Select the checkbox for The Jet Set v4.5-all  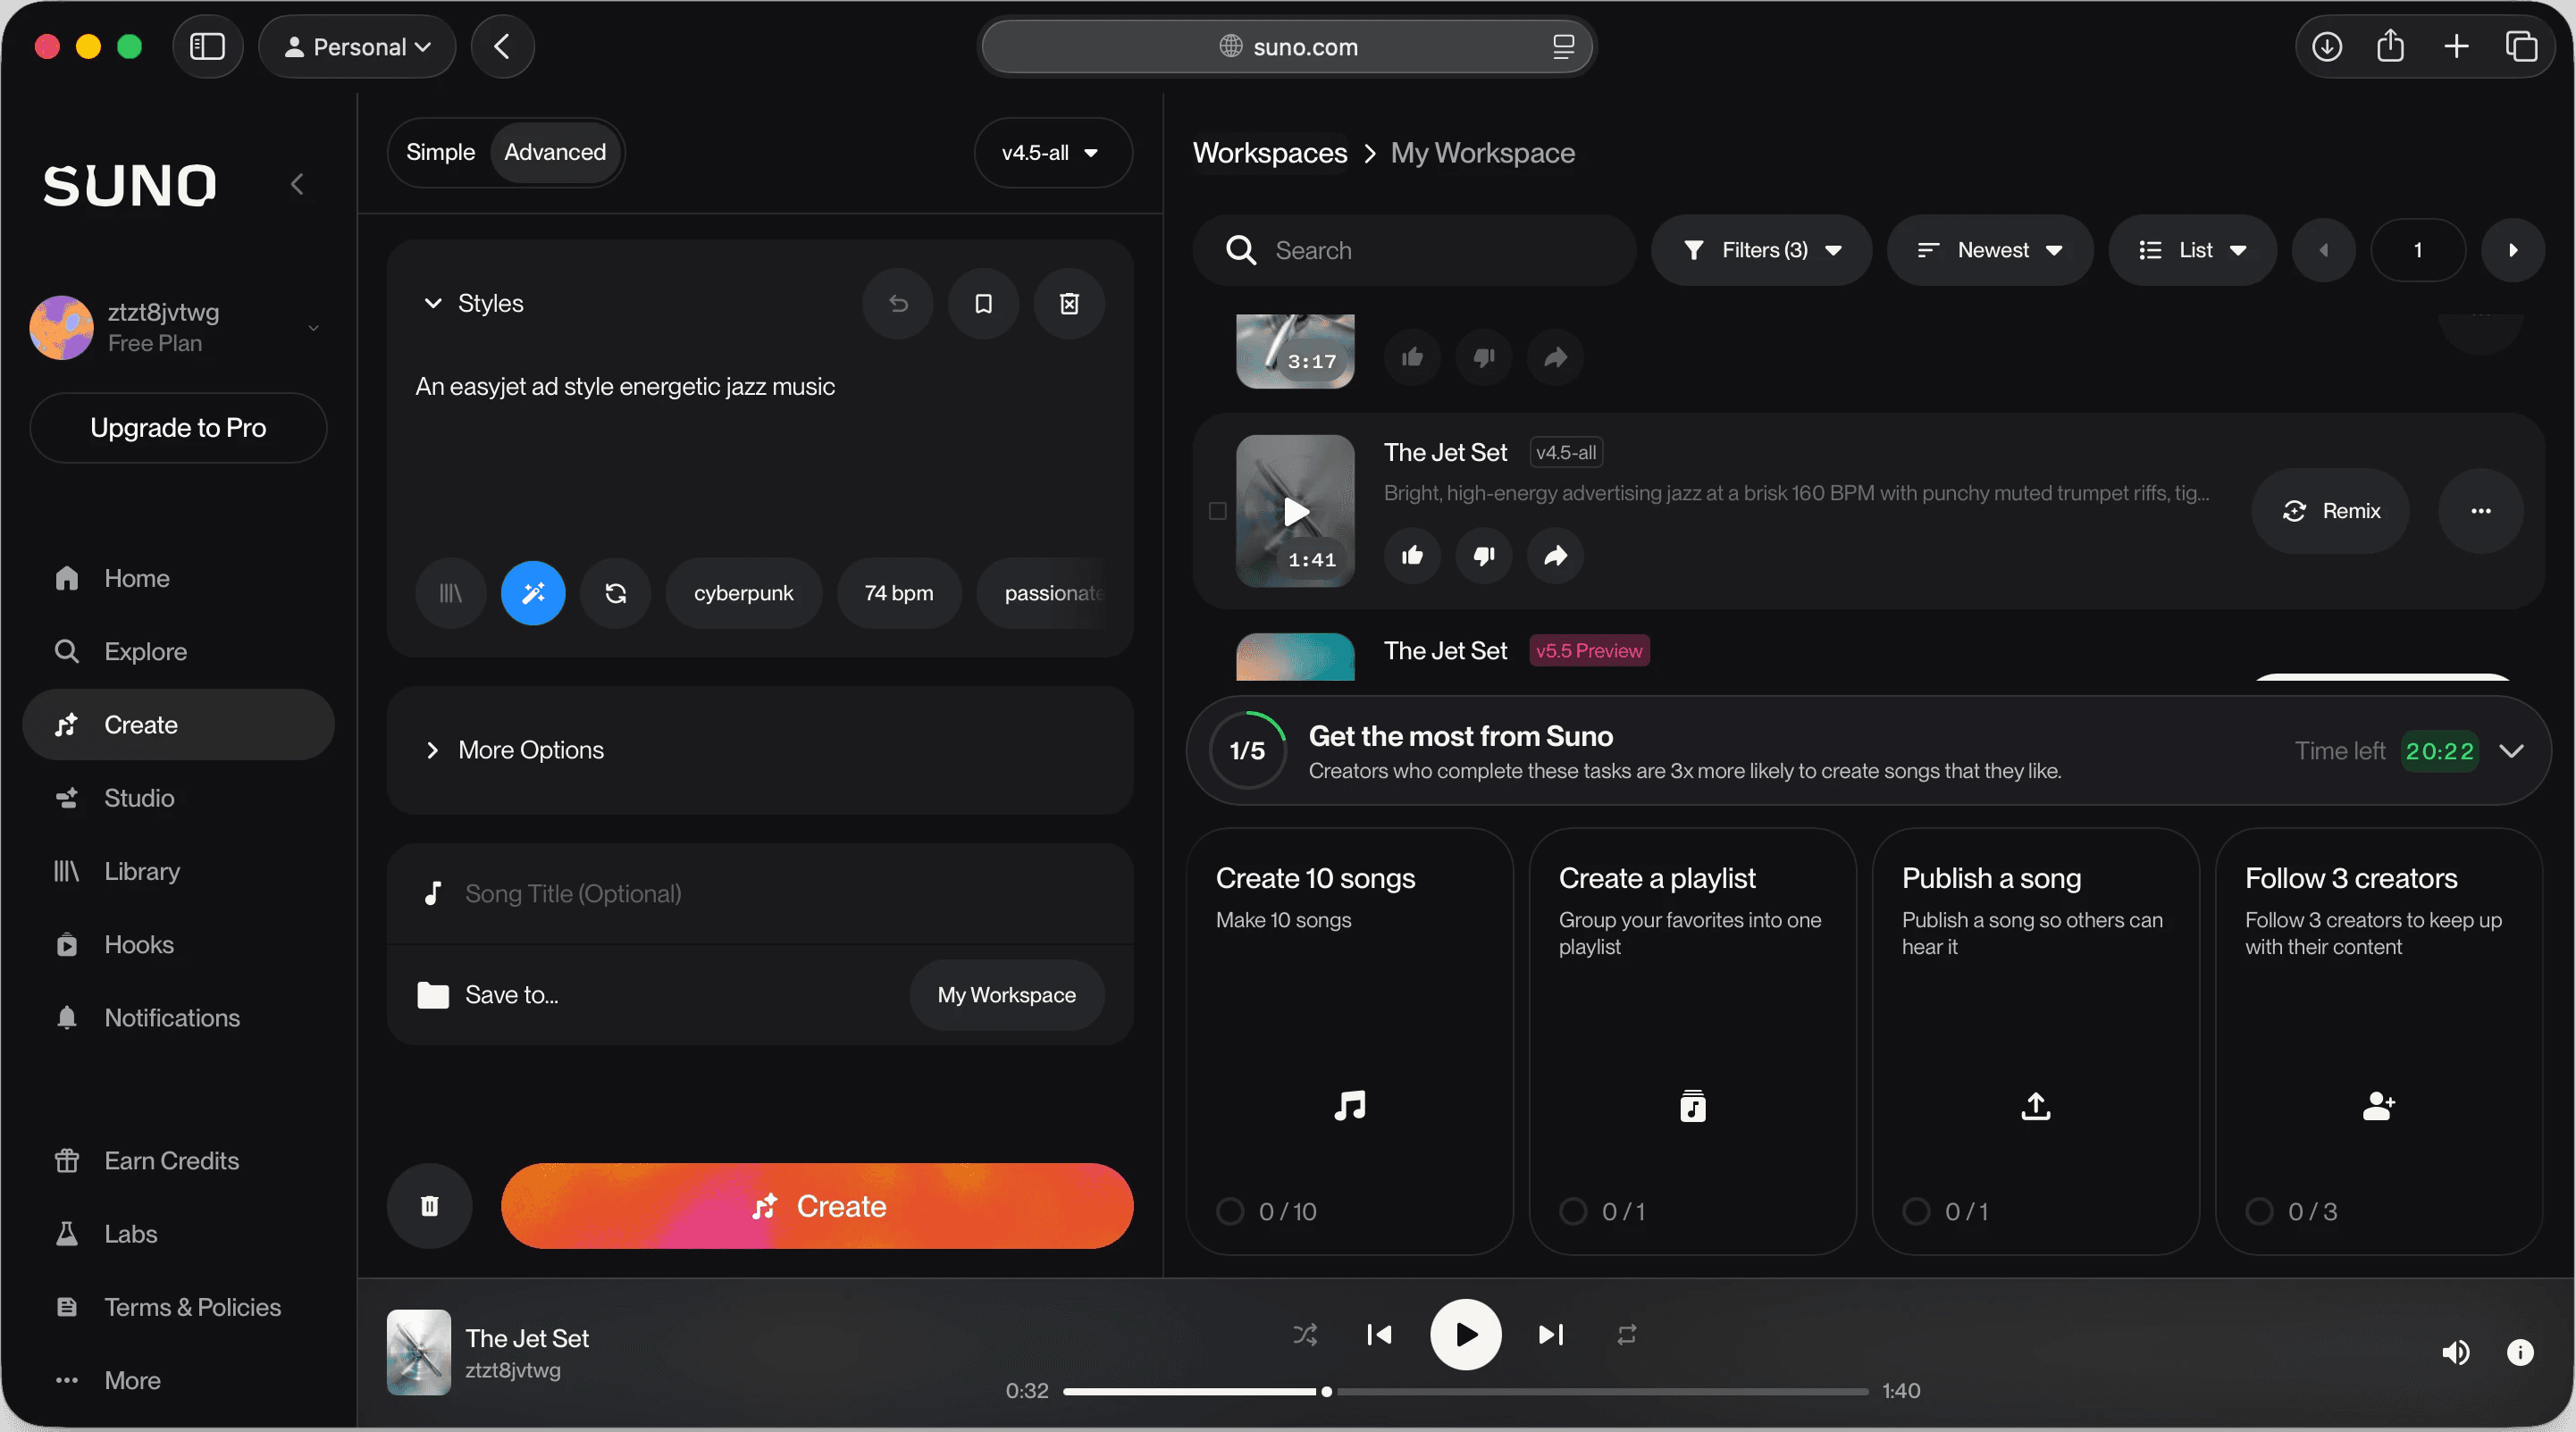1217,511
